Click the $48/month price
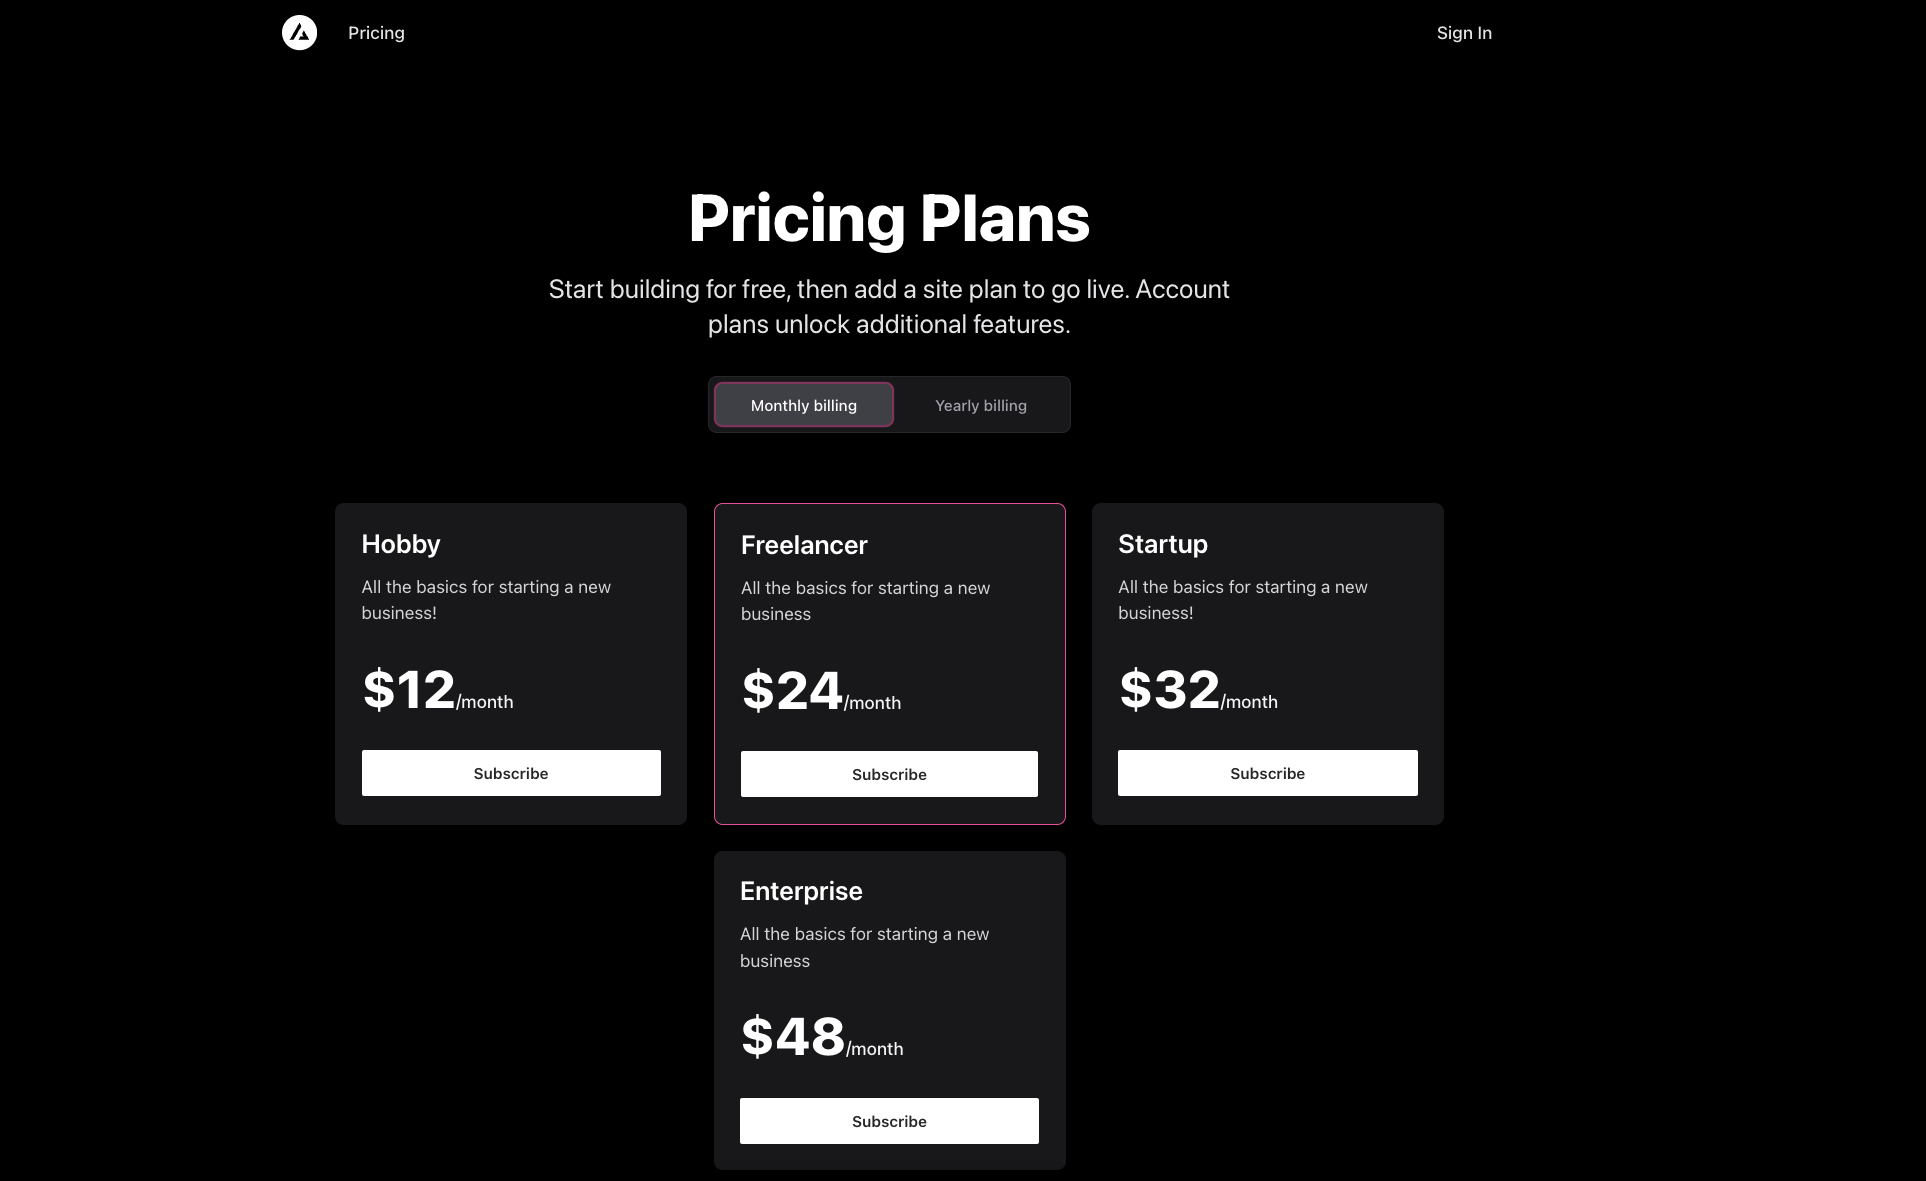Viewport: 1926px width, 1181px height. (x=822, y=1037)
